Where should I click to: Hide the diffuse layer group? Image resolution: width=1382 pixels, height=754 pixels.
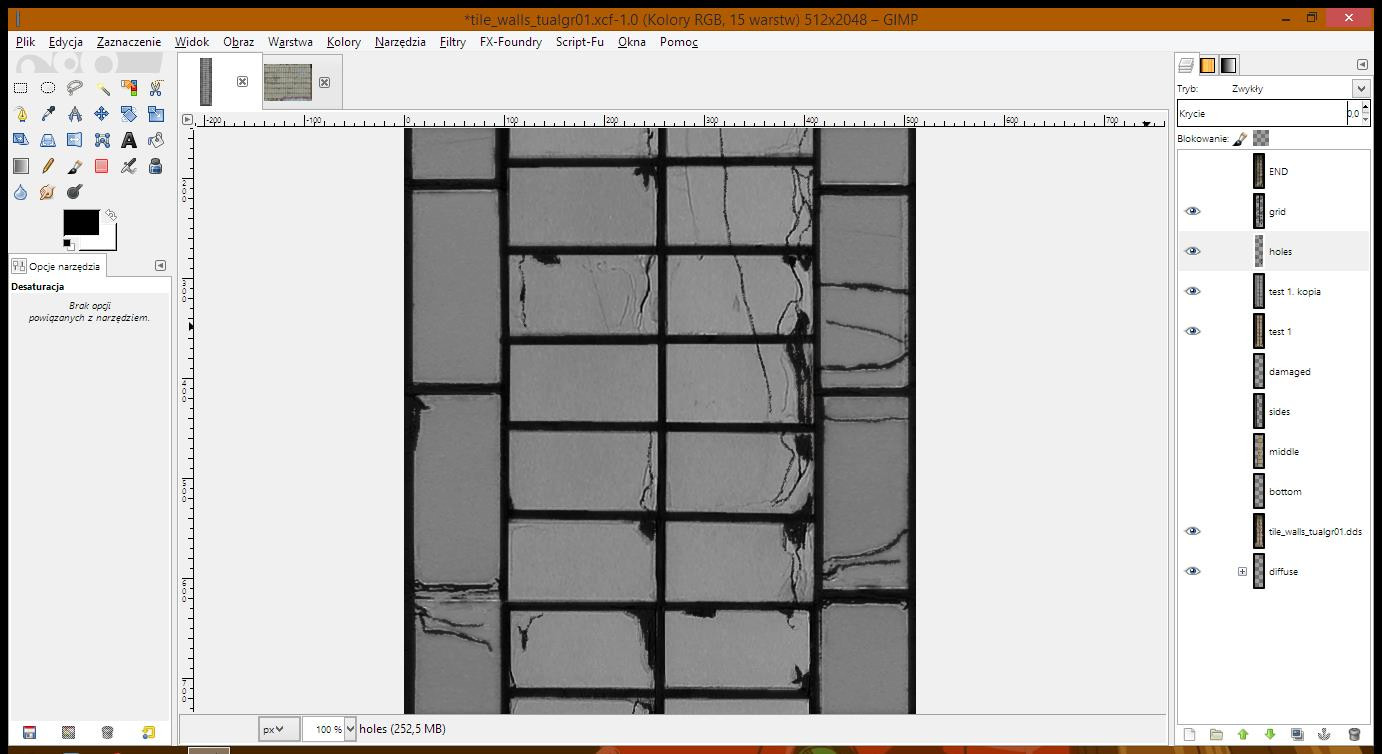(x=1192, y=571)
